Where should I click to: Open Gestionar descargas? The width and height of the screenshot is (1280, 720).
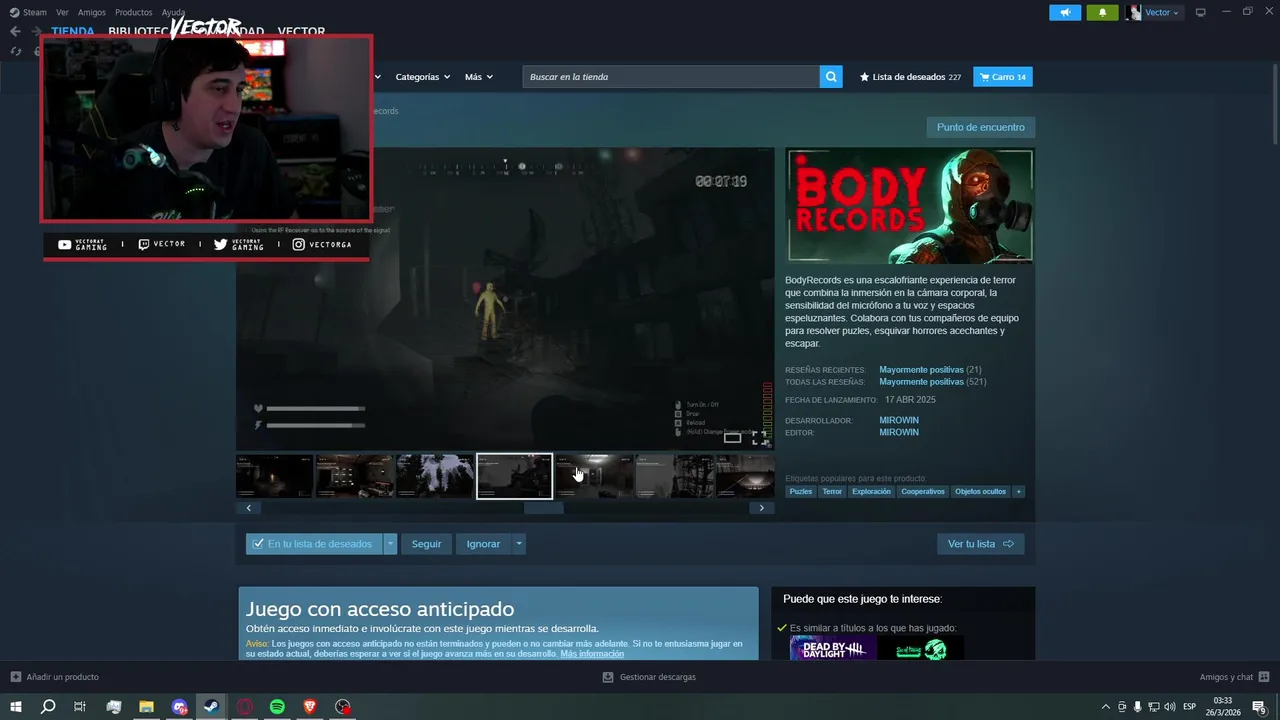(649, 677)
